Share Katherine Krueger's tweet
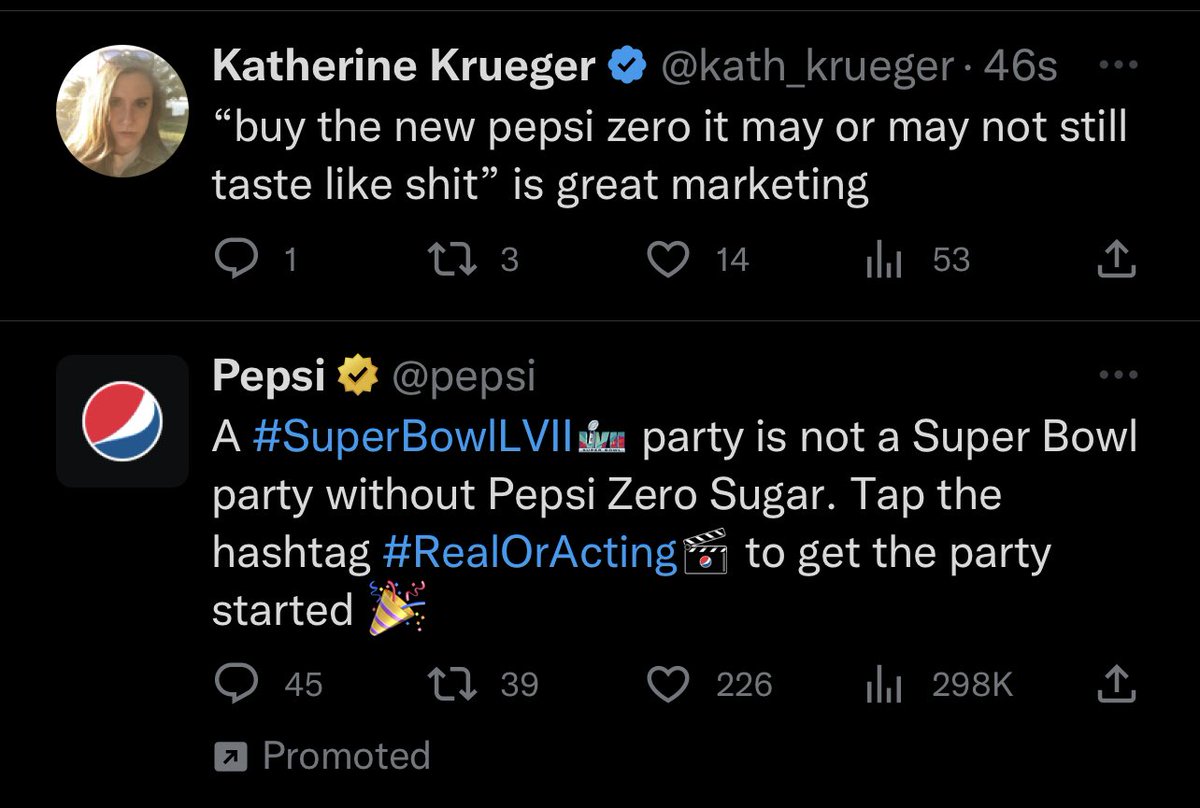The width and height of the screenshot is (1200, 808). pyautogui.click(x=1117, y=260)
